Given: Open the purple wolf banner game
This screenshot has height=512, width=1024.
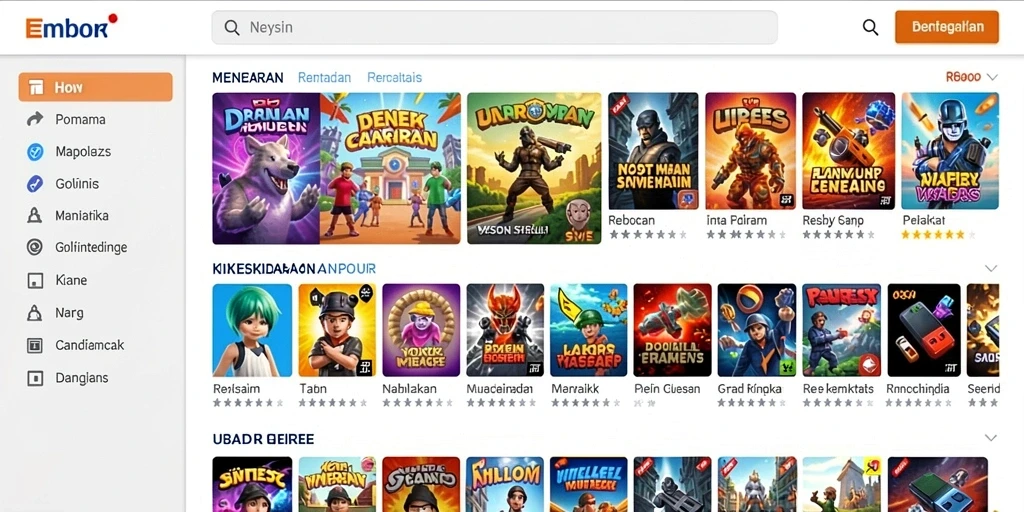Looking at the screenshot, I should coord(266,168).
